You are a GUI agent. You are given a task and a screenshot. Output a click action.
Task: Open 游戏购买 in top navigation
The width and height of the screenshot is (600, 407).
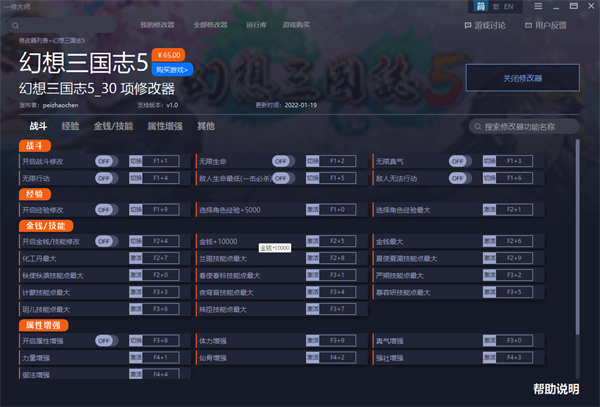296,25
